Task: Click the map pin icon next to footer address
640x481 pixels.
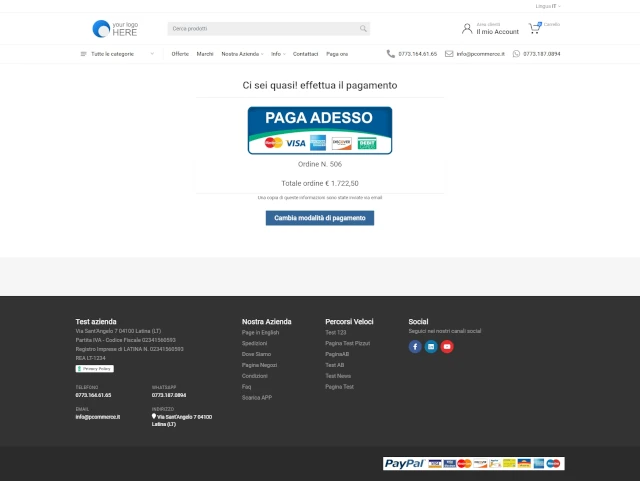Action: pyautogui.click(x=154, y=416)
